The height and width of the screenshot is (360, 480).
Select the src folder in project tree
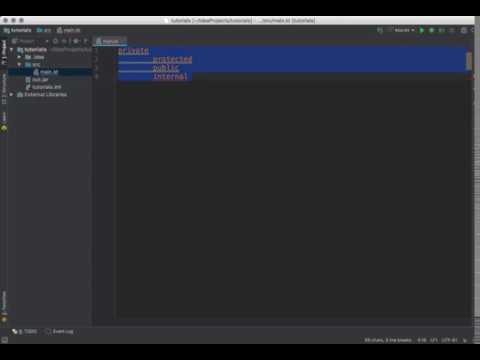[33, 64]
